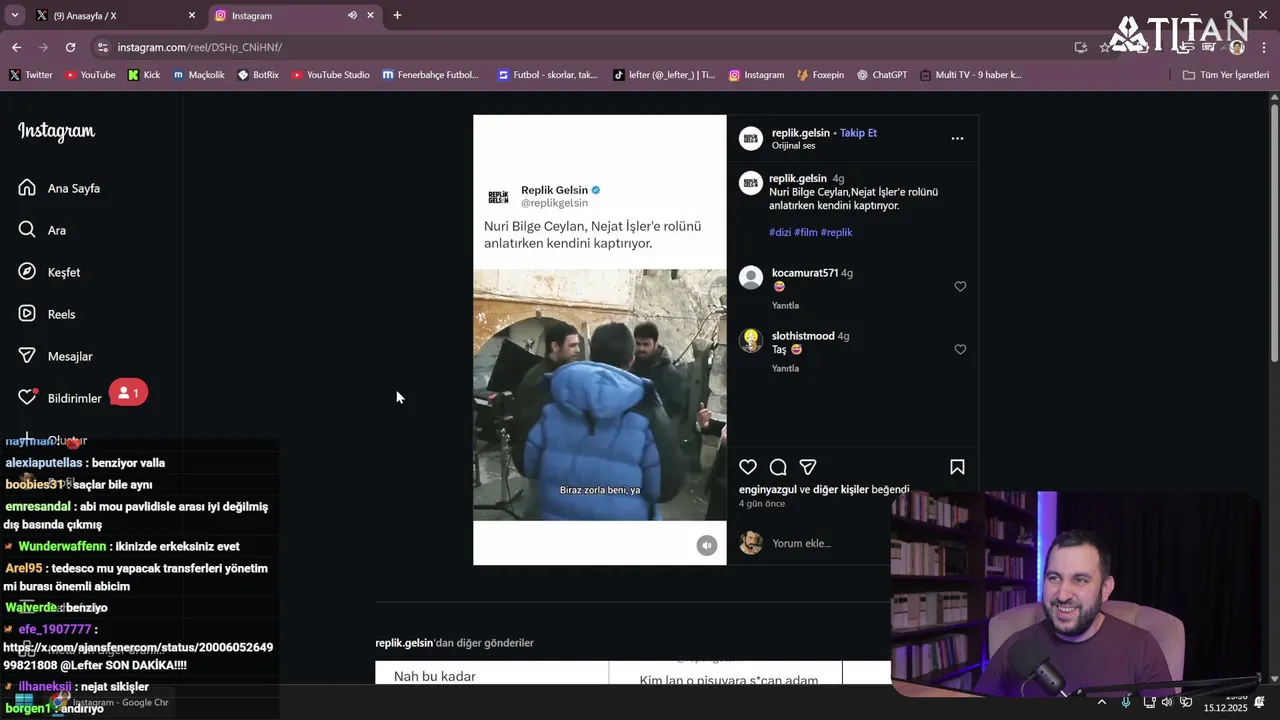Open comment bubble icon under reel

pos(778,467)
